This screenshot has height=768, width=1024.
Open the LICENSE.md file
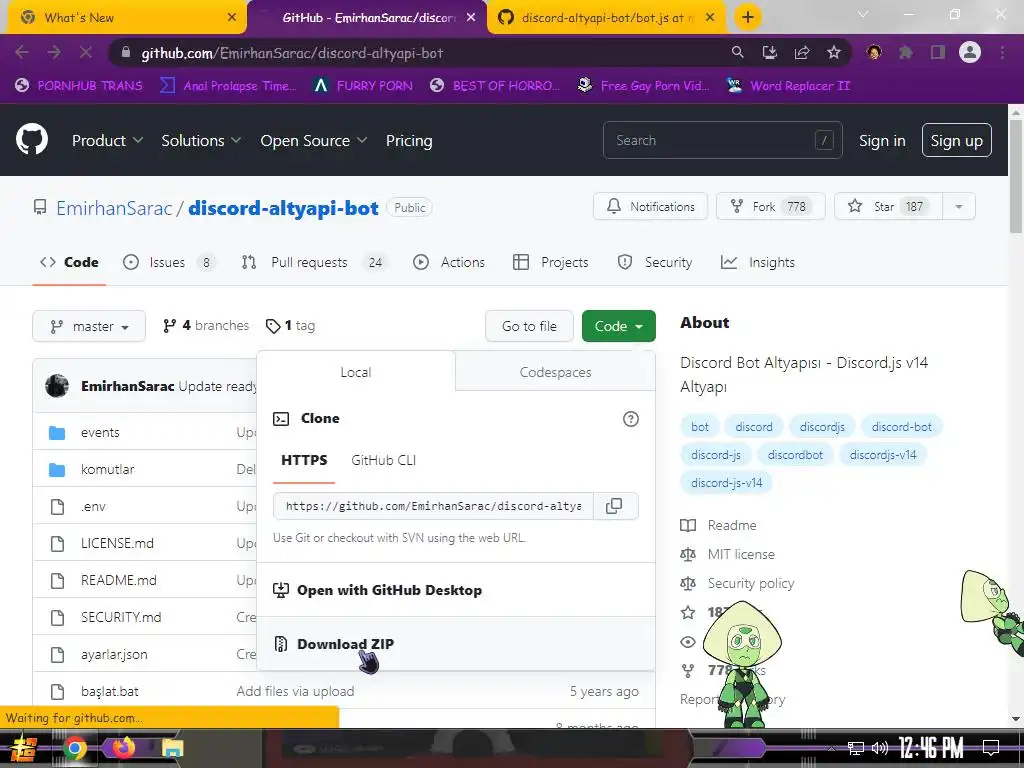point(117,543)
